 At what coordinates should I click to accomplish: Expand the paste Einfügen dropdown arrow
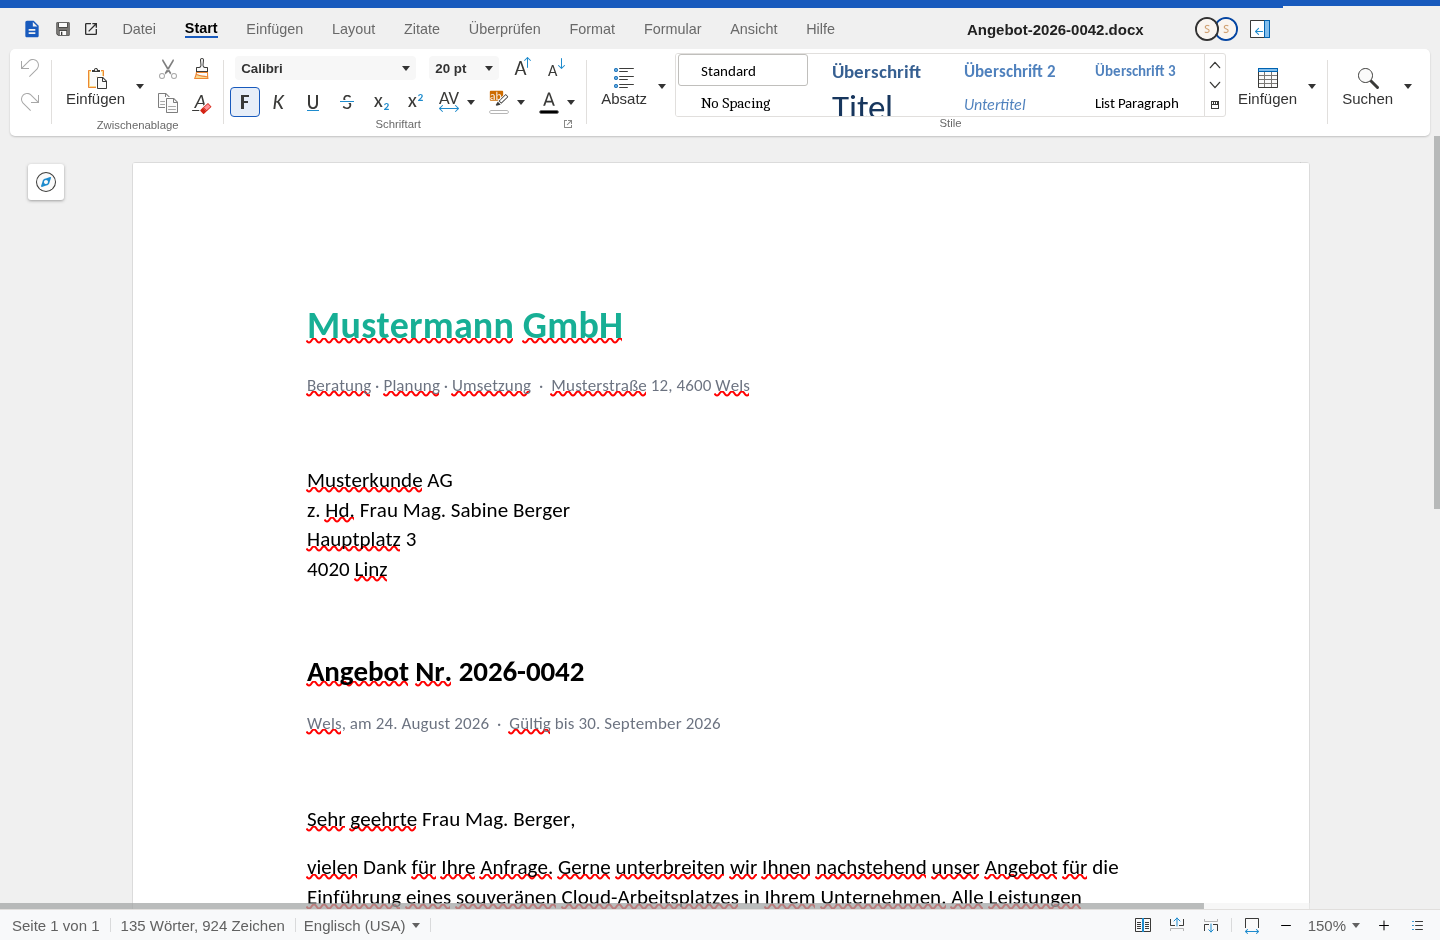click(x=140, y=87)
